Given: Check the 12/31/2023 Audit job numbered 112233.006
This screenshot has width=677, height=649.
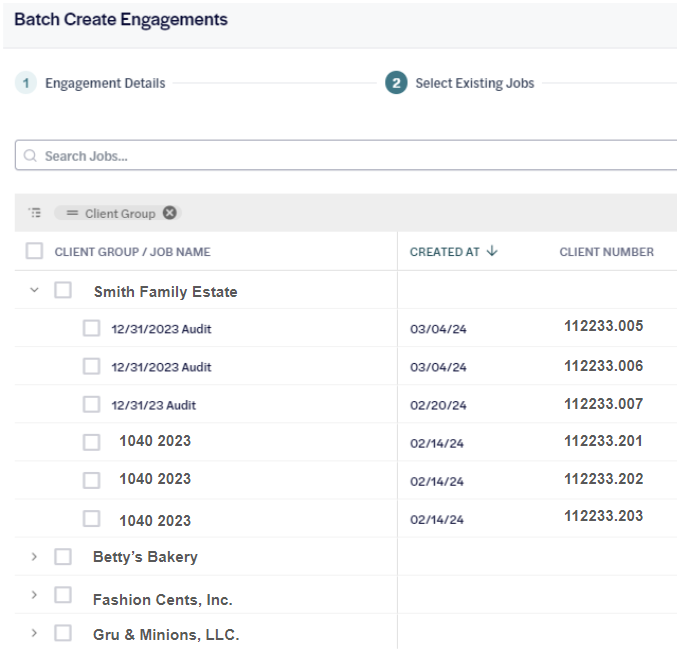Looking at the screenshot, I should coord(92,366).
